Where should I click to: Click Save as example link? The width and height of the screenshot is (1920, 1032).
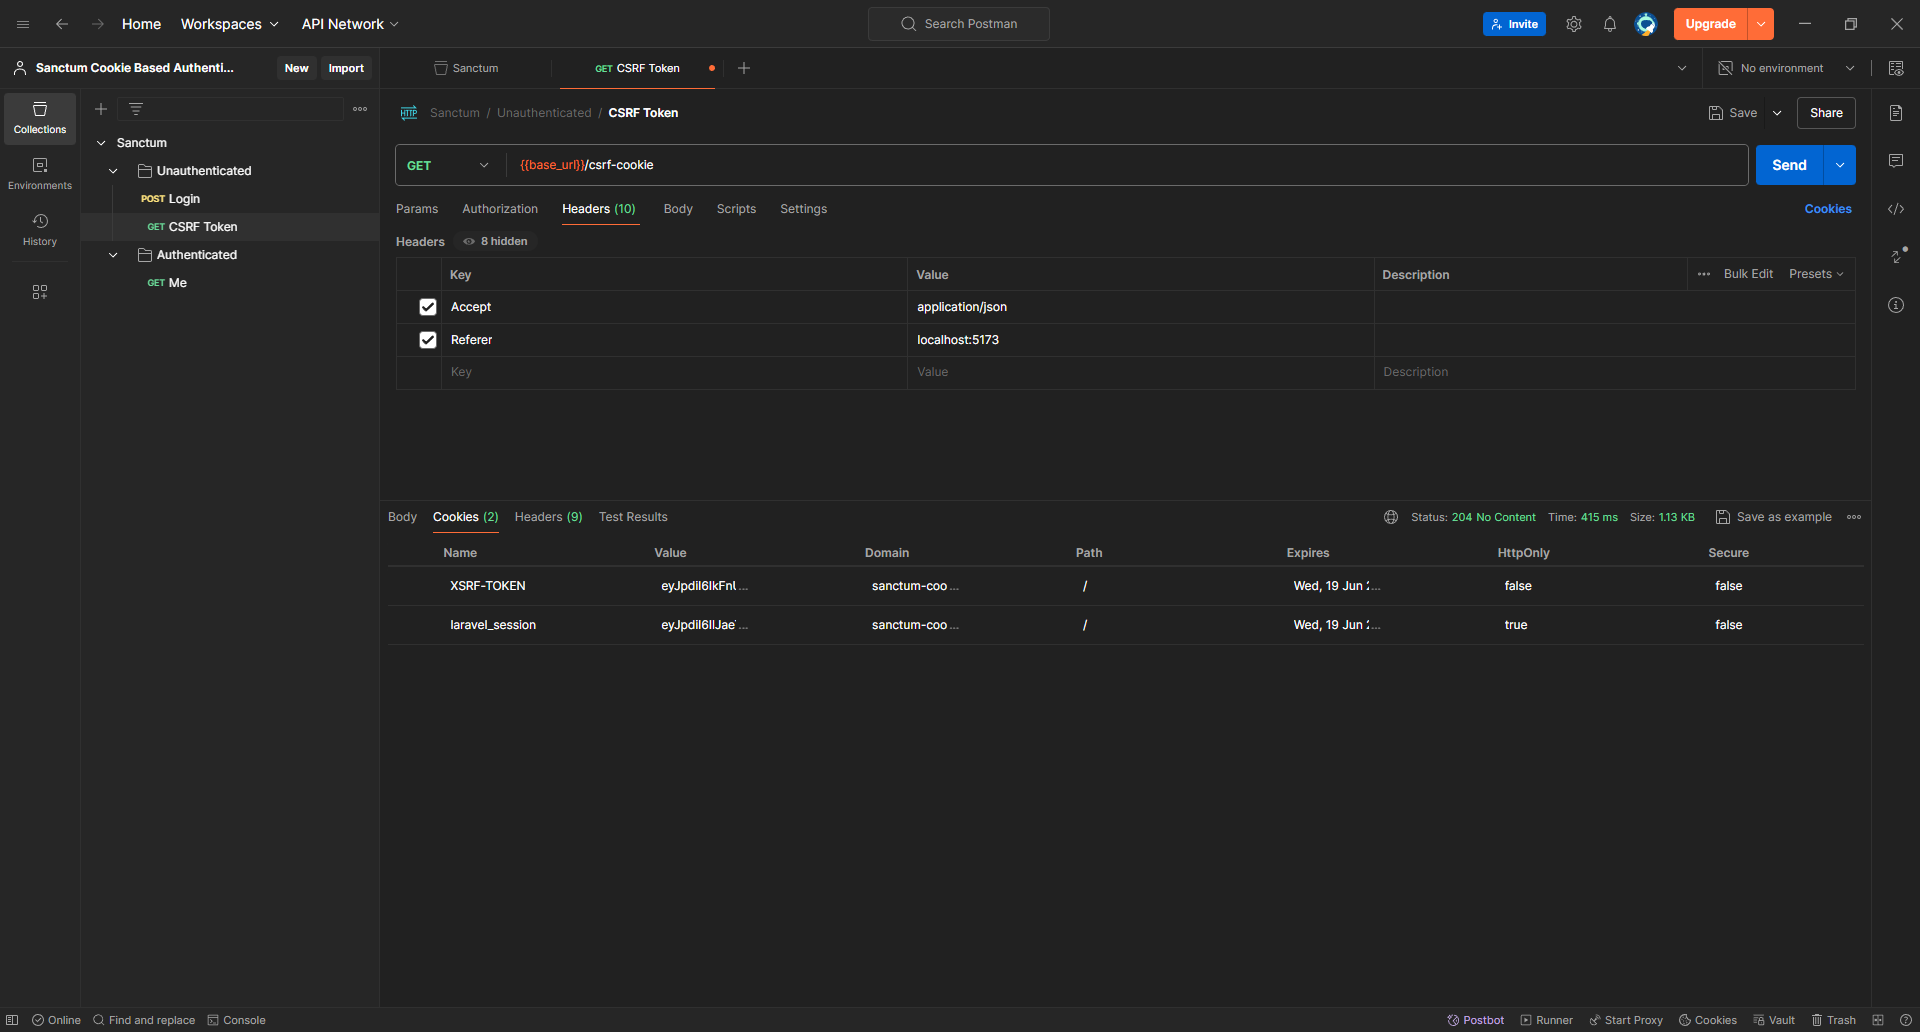tap(1783, 517)
